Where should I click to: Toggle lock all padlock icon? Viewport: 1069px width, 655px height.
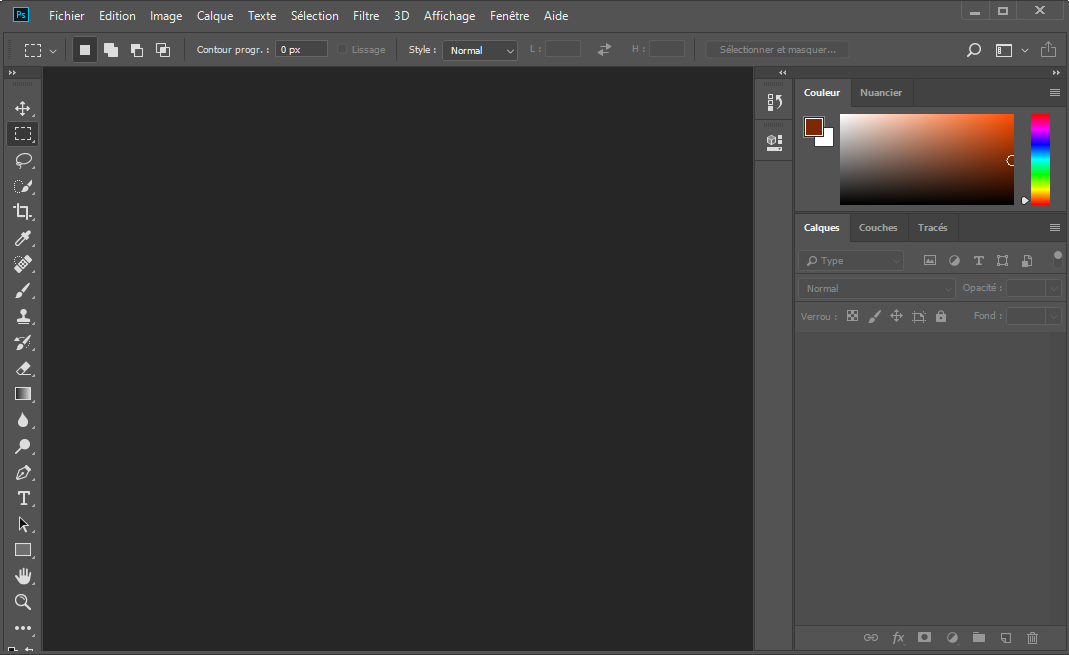pyautogui.click(x=941, y=316)
